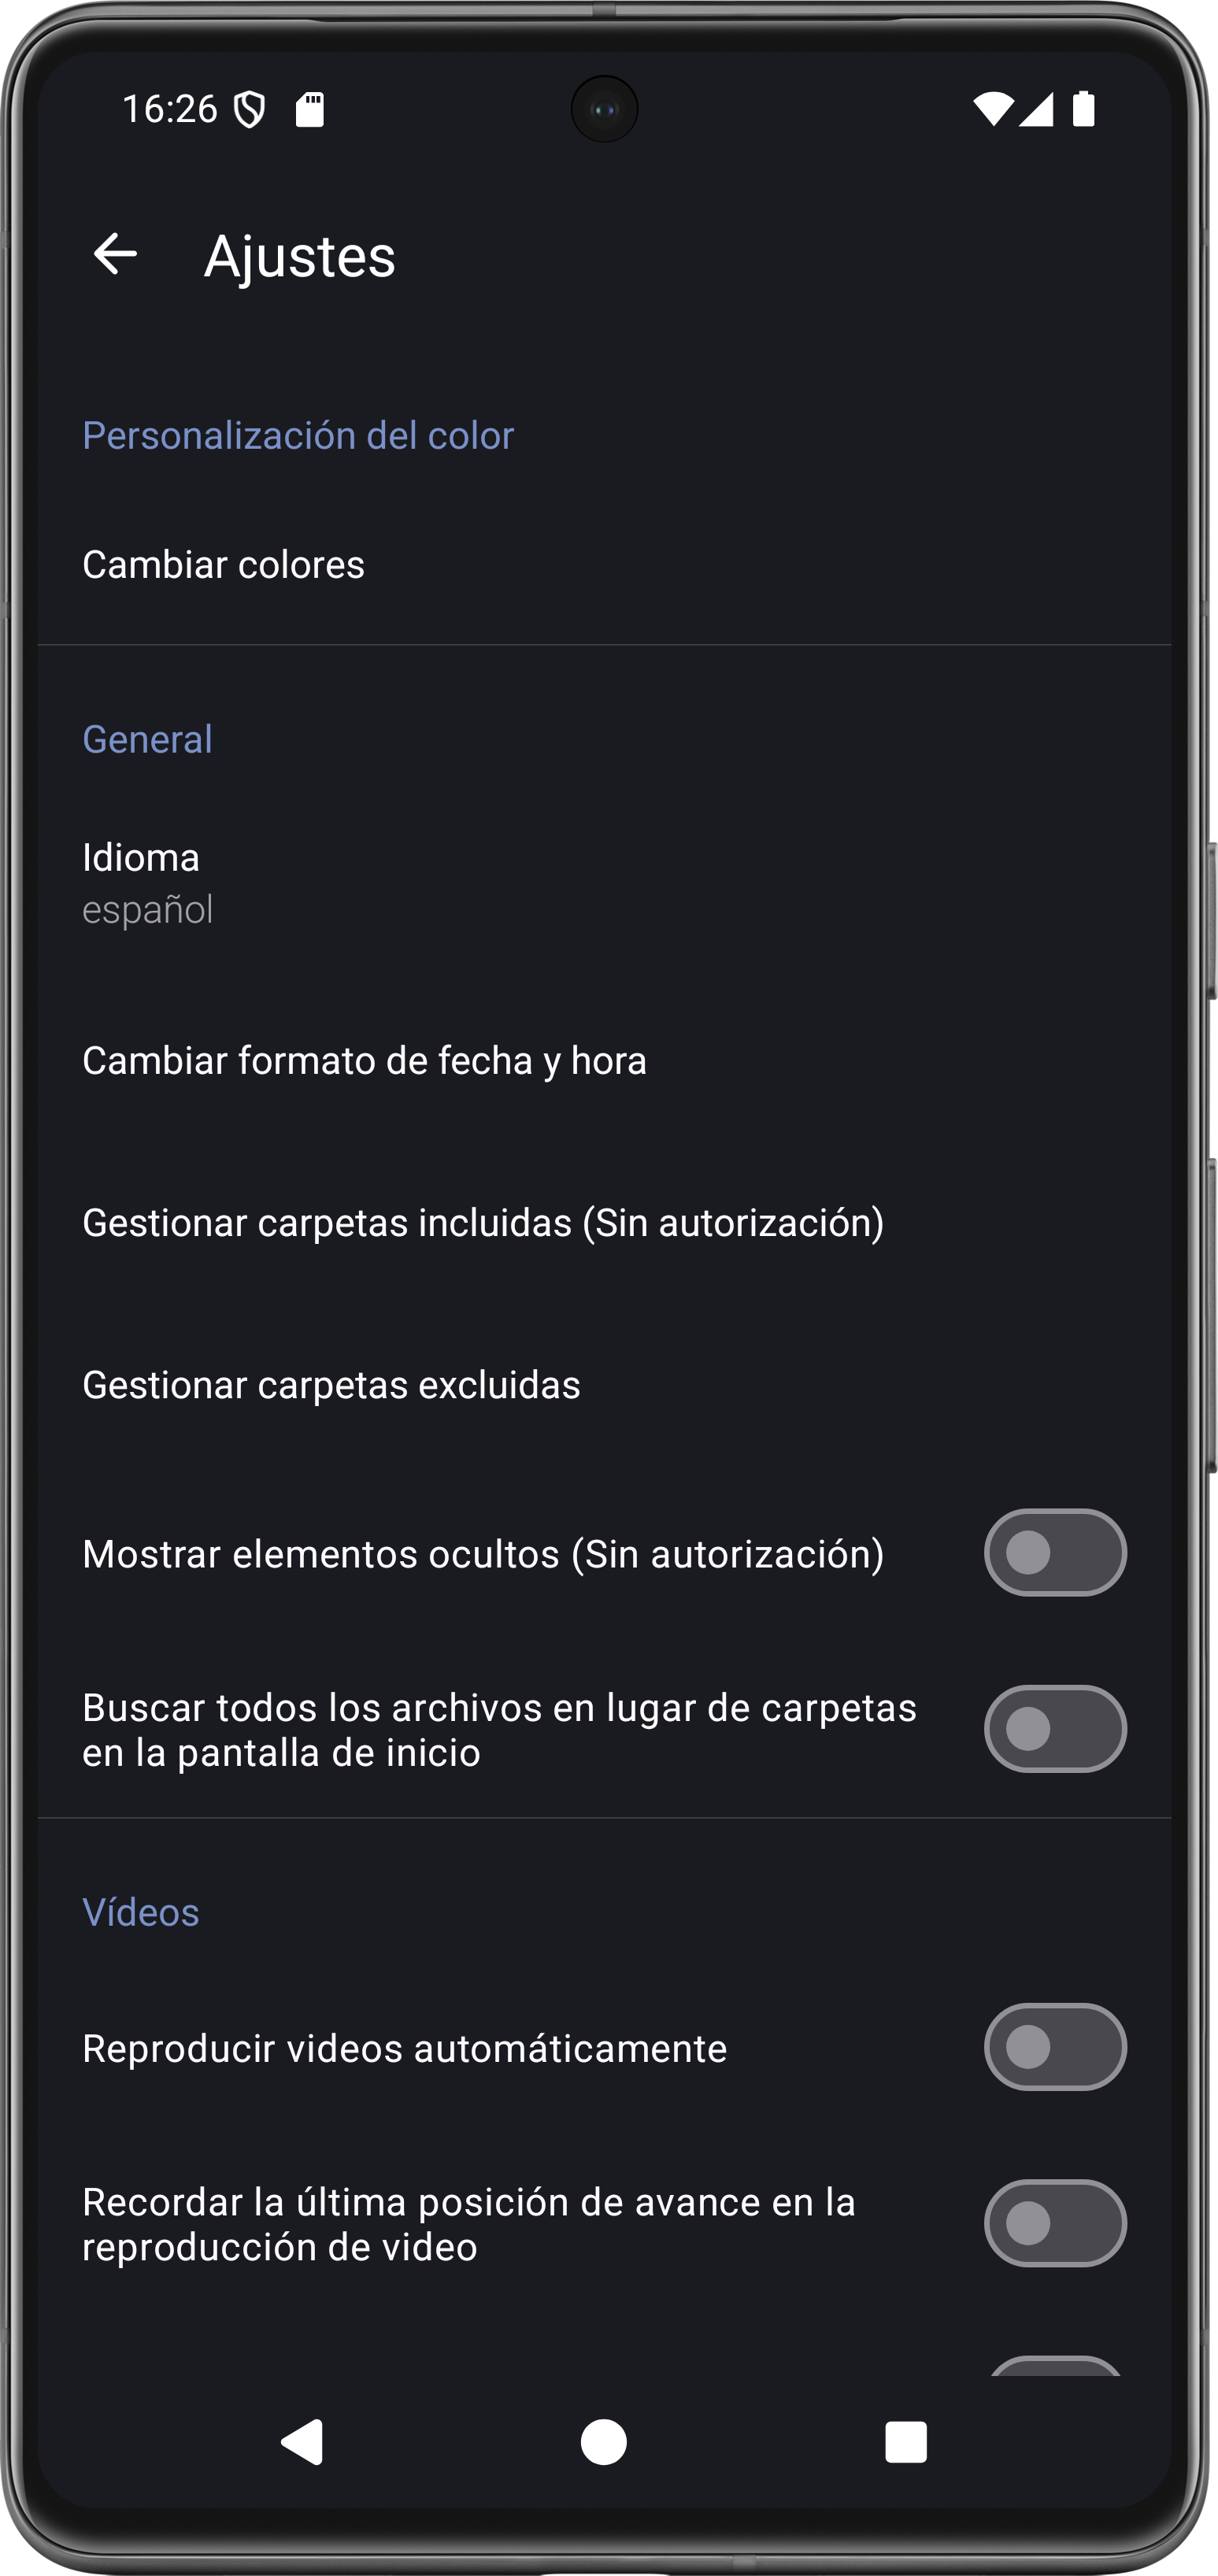The image size is (1218, 2576).
Task: Tap the clock showing 16:26
Action: (x=170, y=110)
